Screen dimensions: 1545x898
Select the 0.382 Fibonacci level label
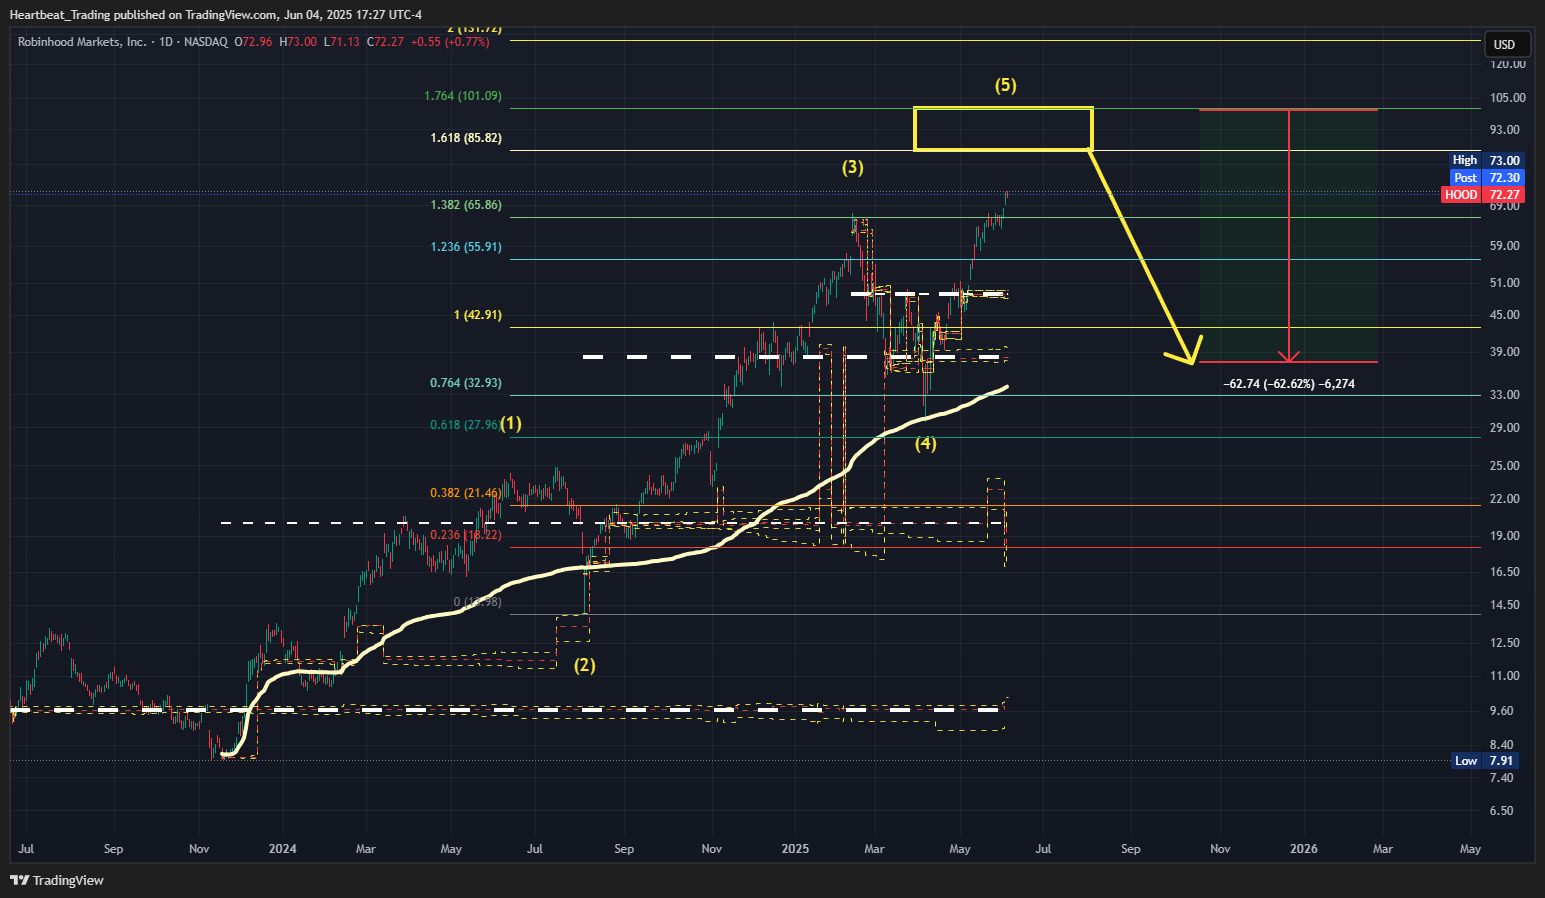click(x=465, y=493)
